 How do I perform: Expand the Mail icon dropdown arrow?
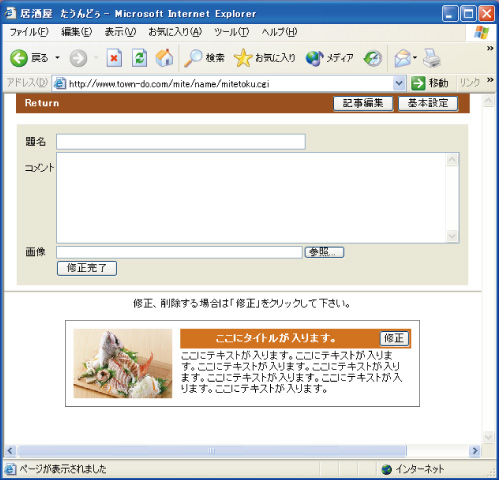pos(415,58)
